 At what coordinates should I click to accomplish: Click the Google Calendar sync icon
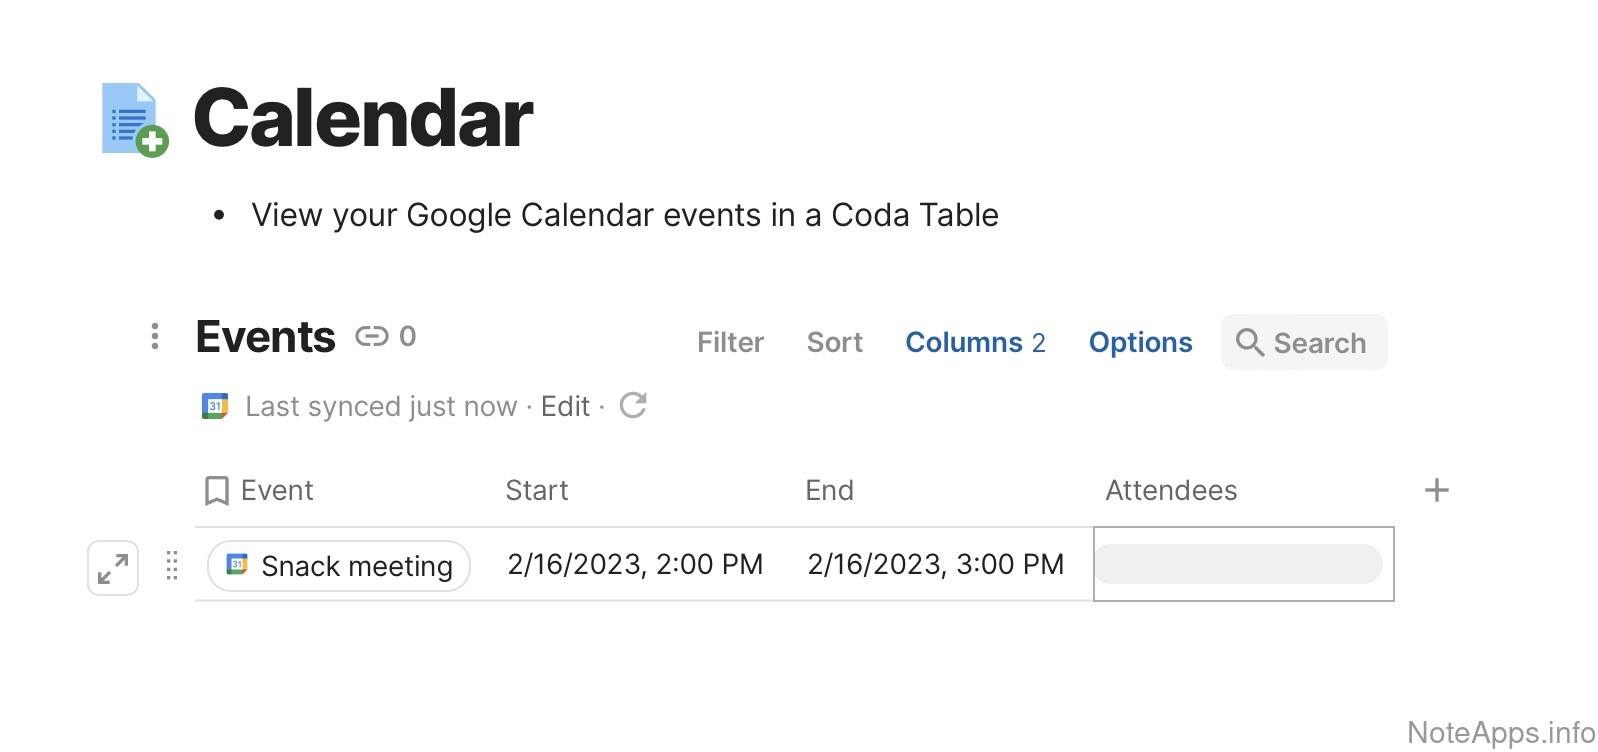215,406
